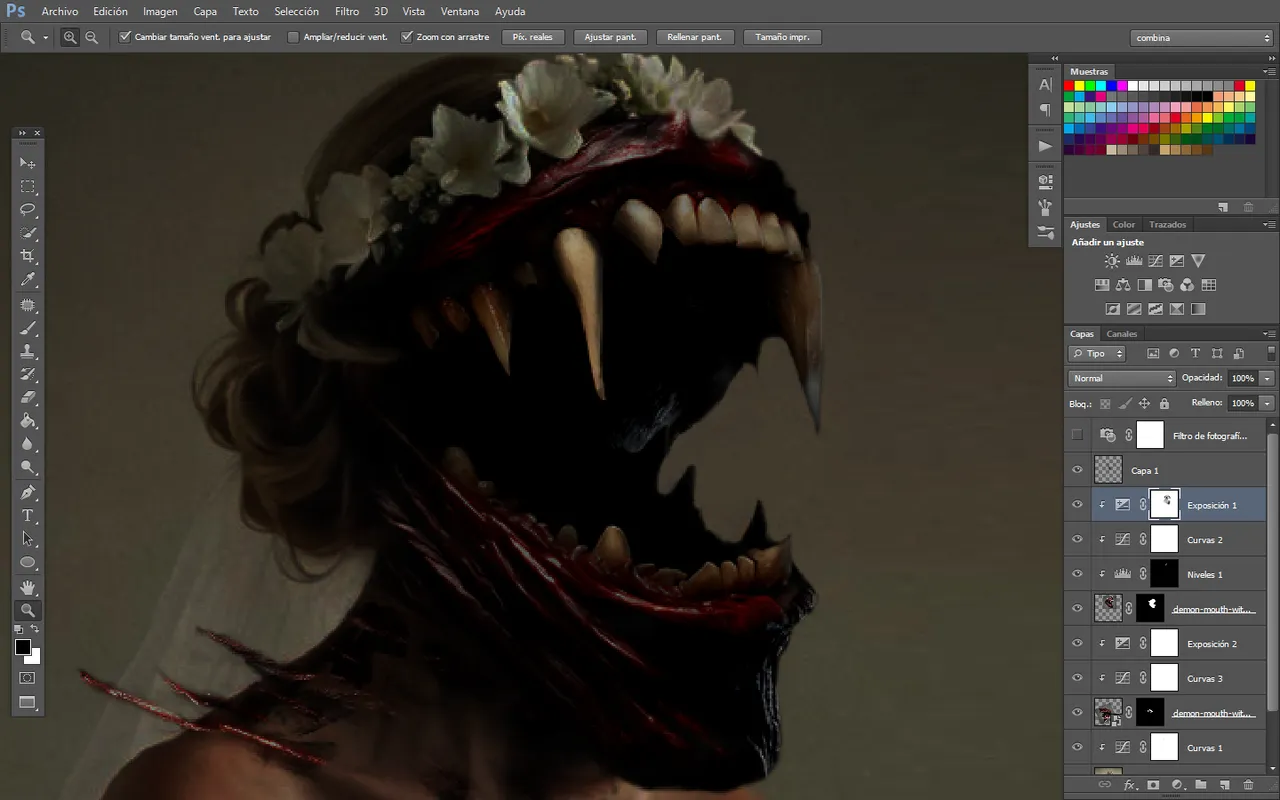1280x800 pixels.
Task: Add a Levels adjustment from Ajustes panel
Action: point(1134,261)
